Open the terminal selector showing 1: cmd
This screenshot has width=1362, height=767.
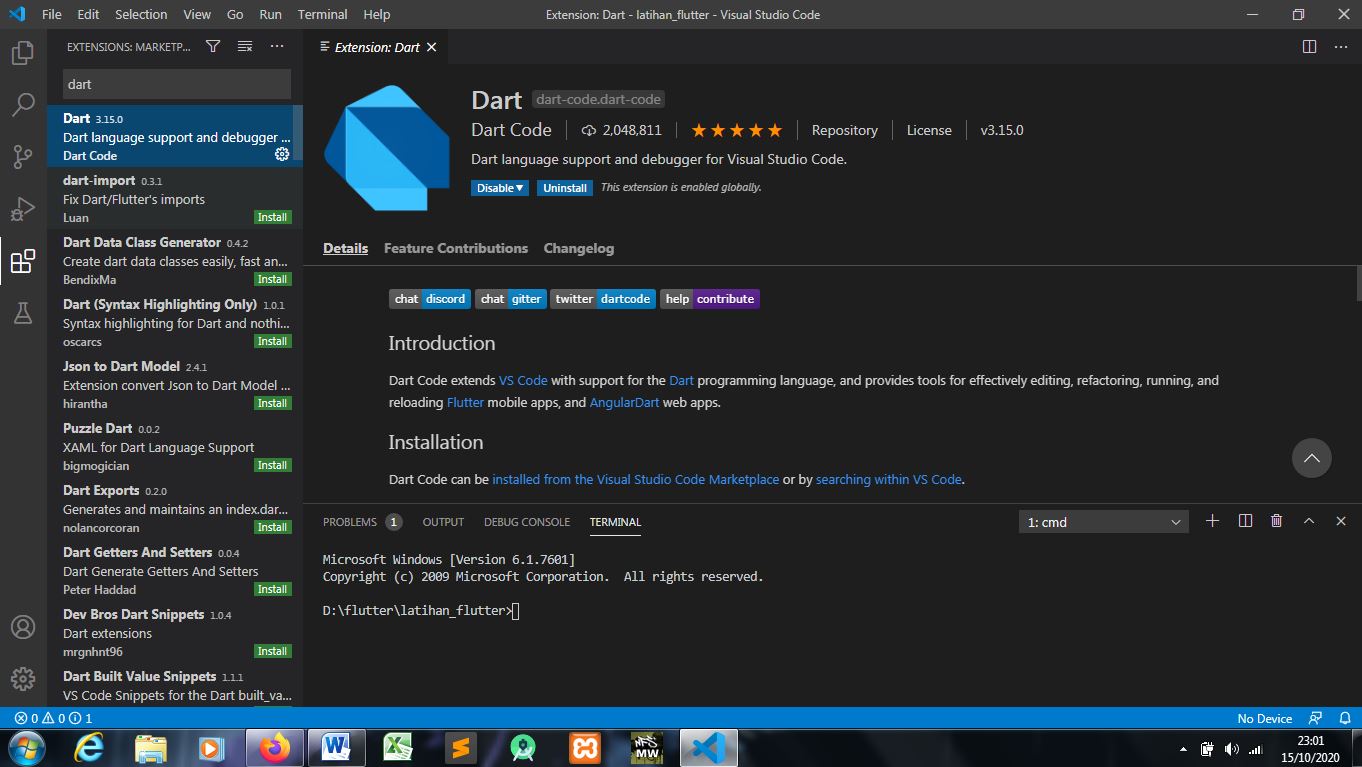[1103, 521]
